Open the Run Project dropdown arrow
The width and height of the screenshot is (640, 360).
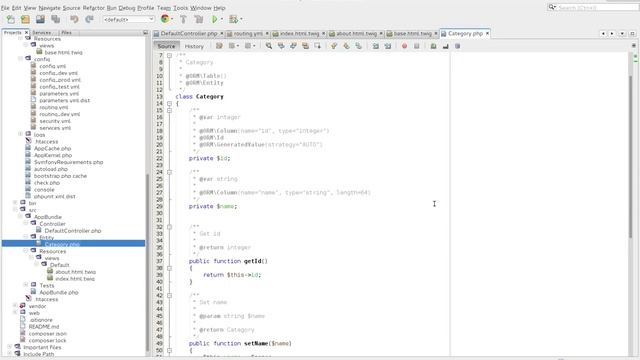[x=222, y=19]
